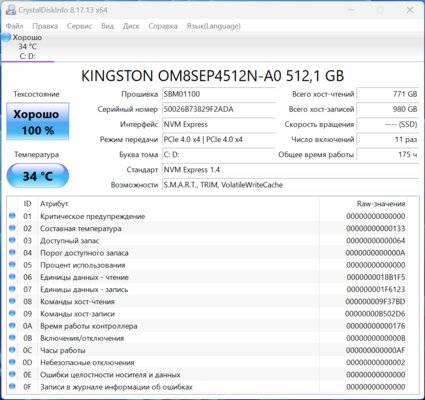Select the C: D: disk tab with blue status orb
This screenshot has height=400, width=425.
pos(27,47)
